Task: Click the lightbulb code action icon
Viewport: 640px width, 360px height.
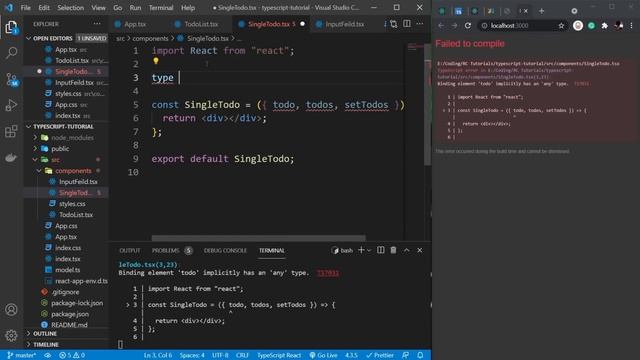Action: tap(156, 61)
